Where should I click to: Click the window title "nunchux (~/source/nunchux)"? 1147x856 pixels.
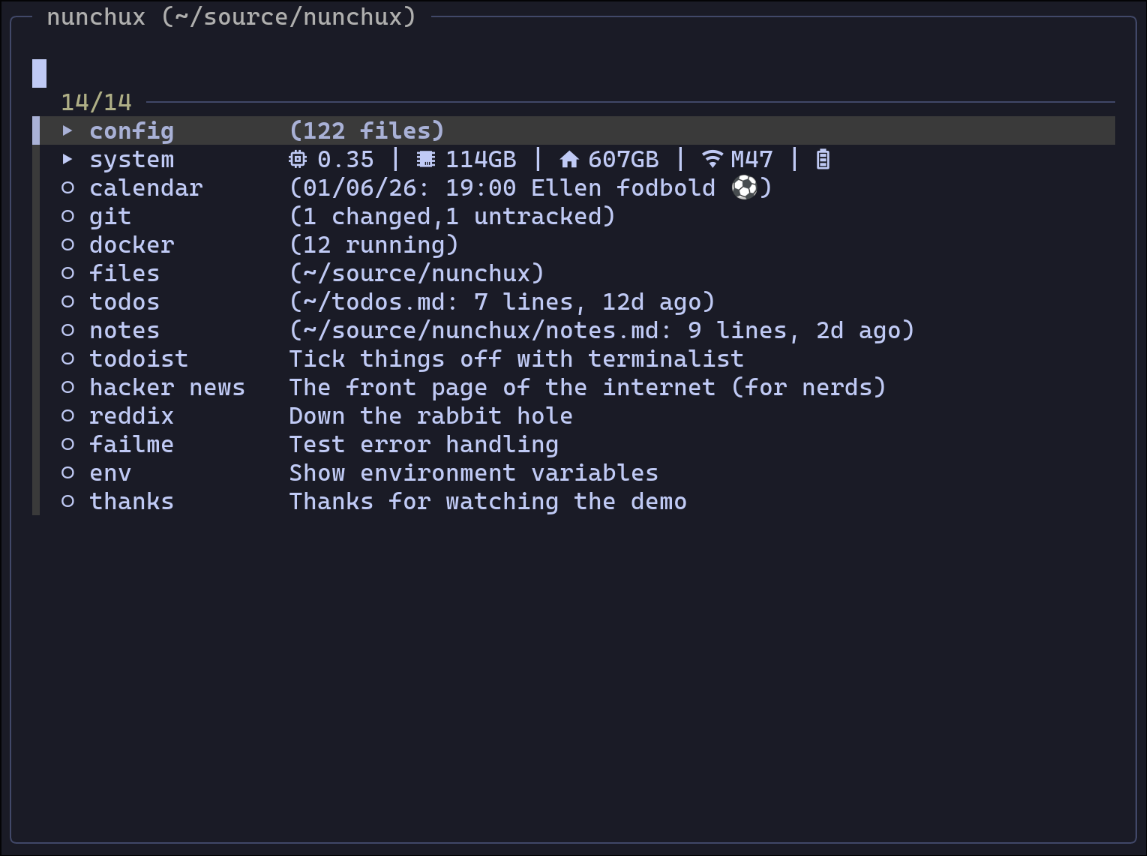coord(231,17)
